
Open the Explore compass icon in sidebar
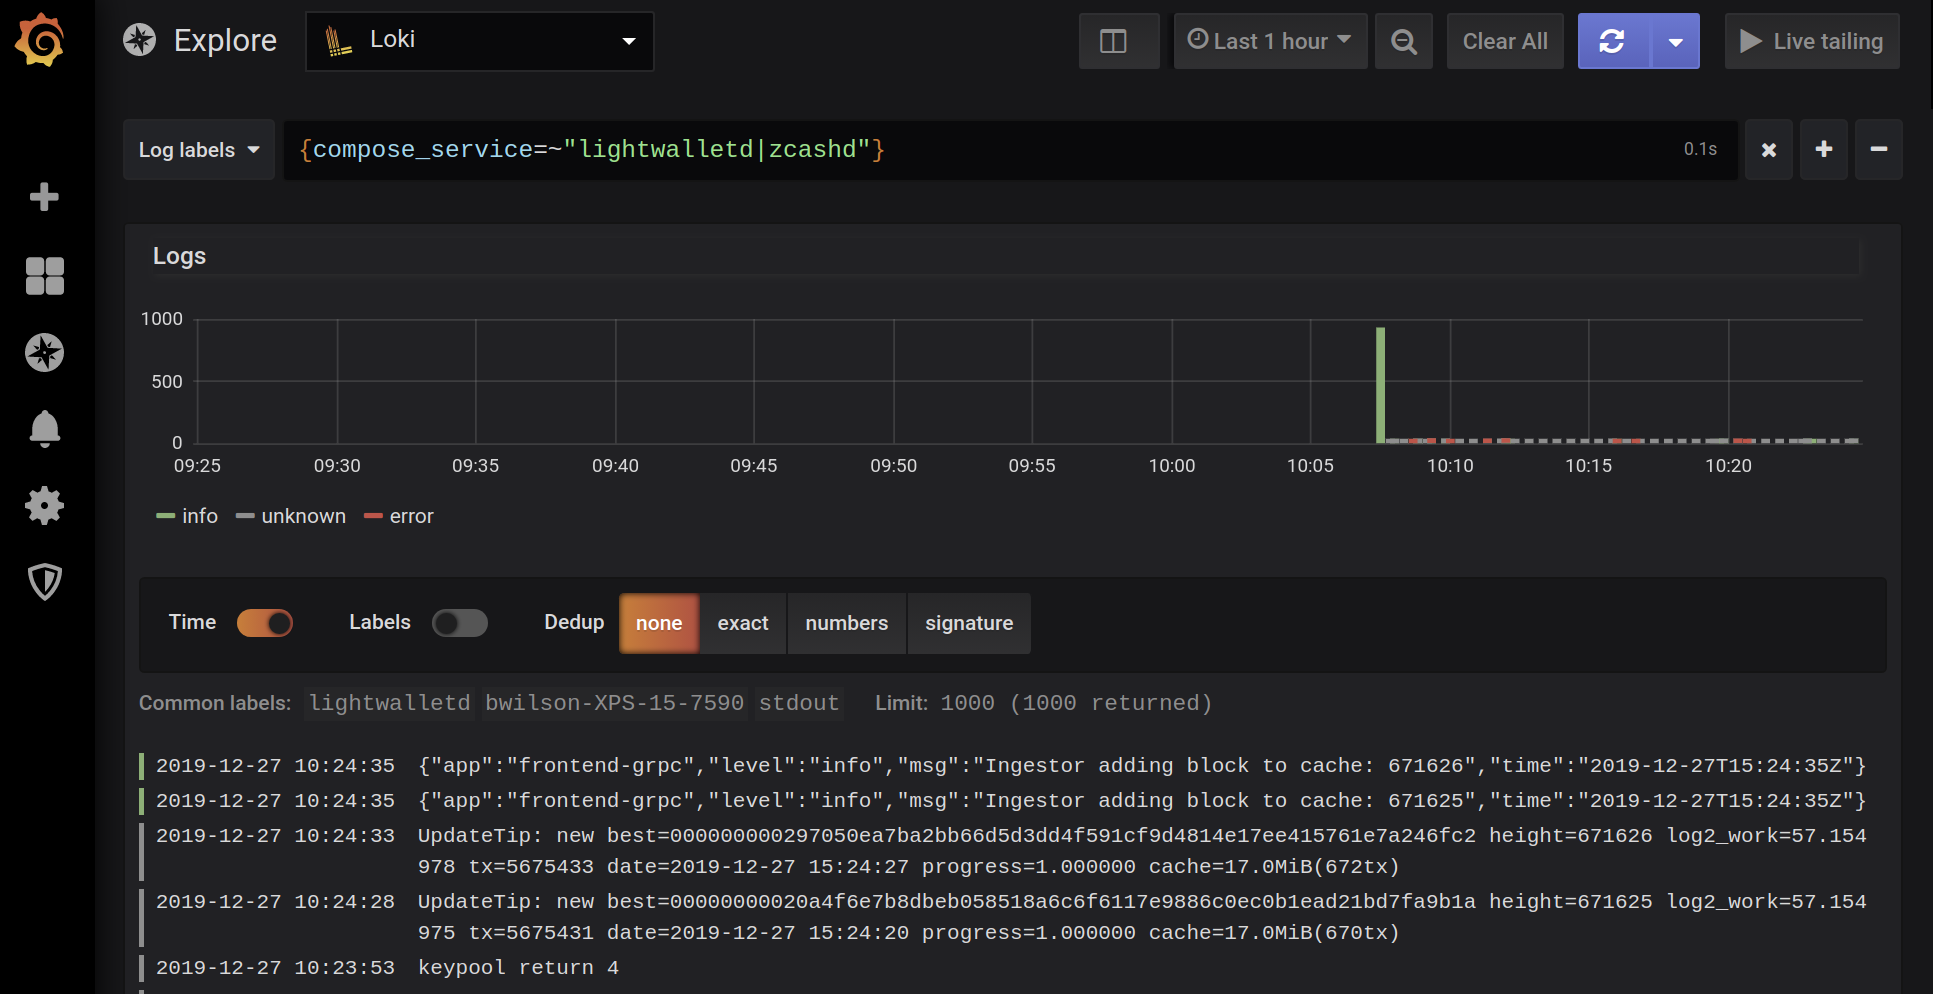coord(44,353)
